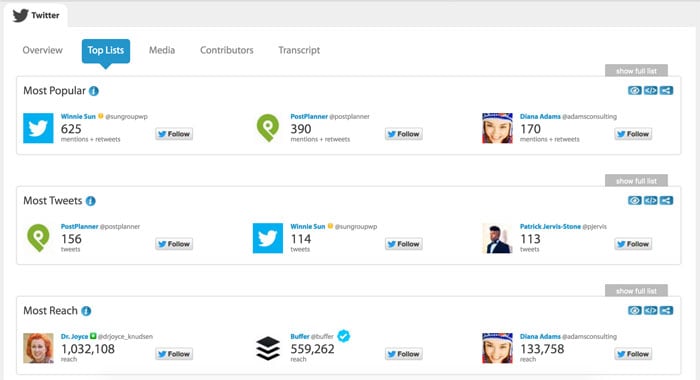Viewport: 700px width, 380px height.
Task: Click the 625 mentions count
Action: point(71,129)
